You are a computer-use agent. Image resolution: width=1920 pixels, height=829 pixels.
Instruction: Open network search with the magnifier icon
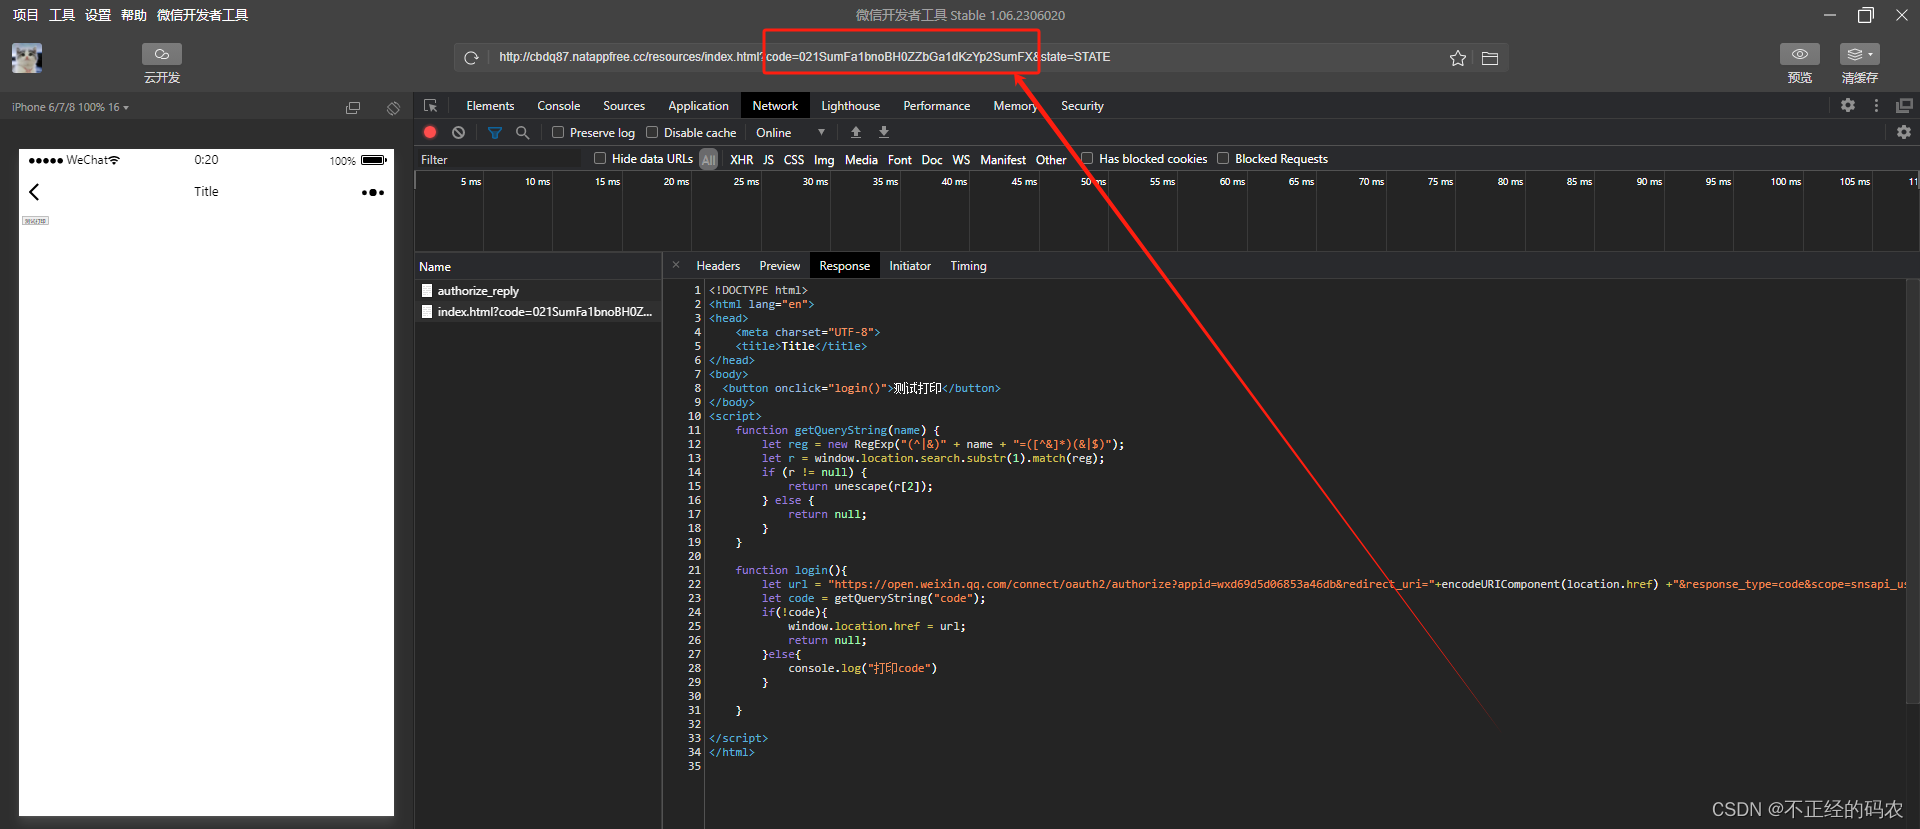522,132
